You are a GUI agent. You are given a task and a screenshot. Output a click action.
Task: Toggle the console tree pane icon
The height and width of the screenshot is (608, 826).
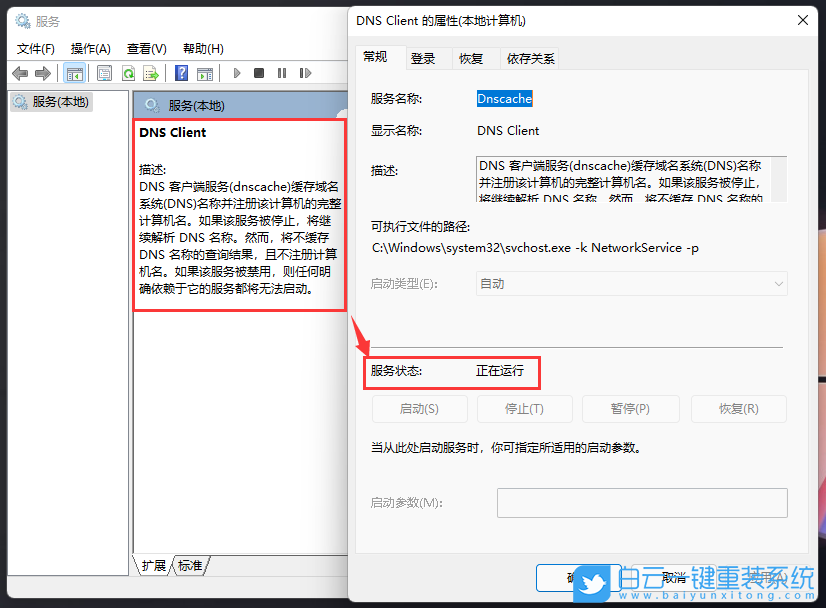[75, 72]
